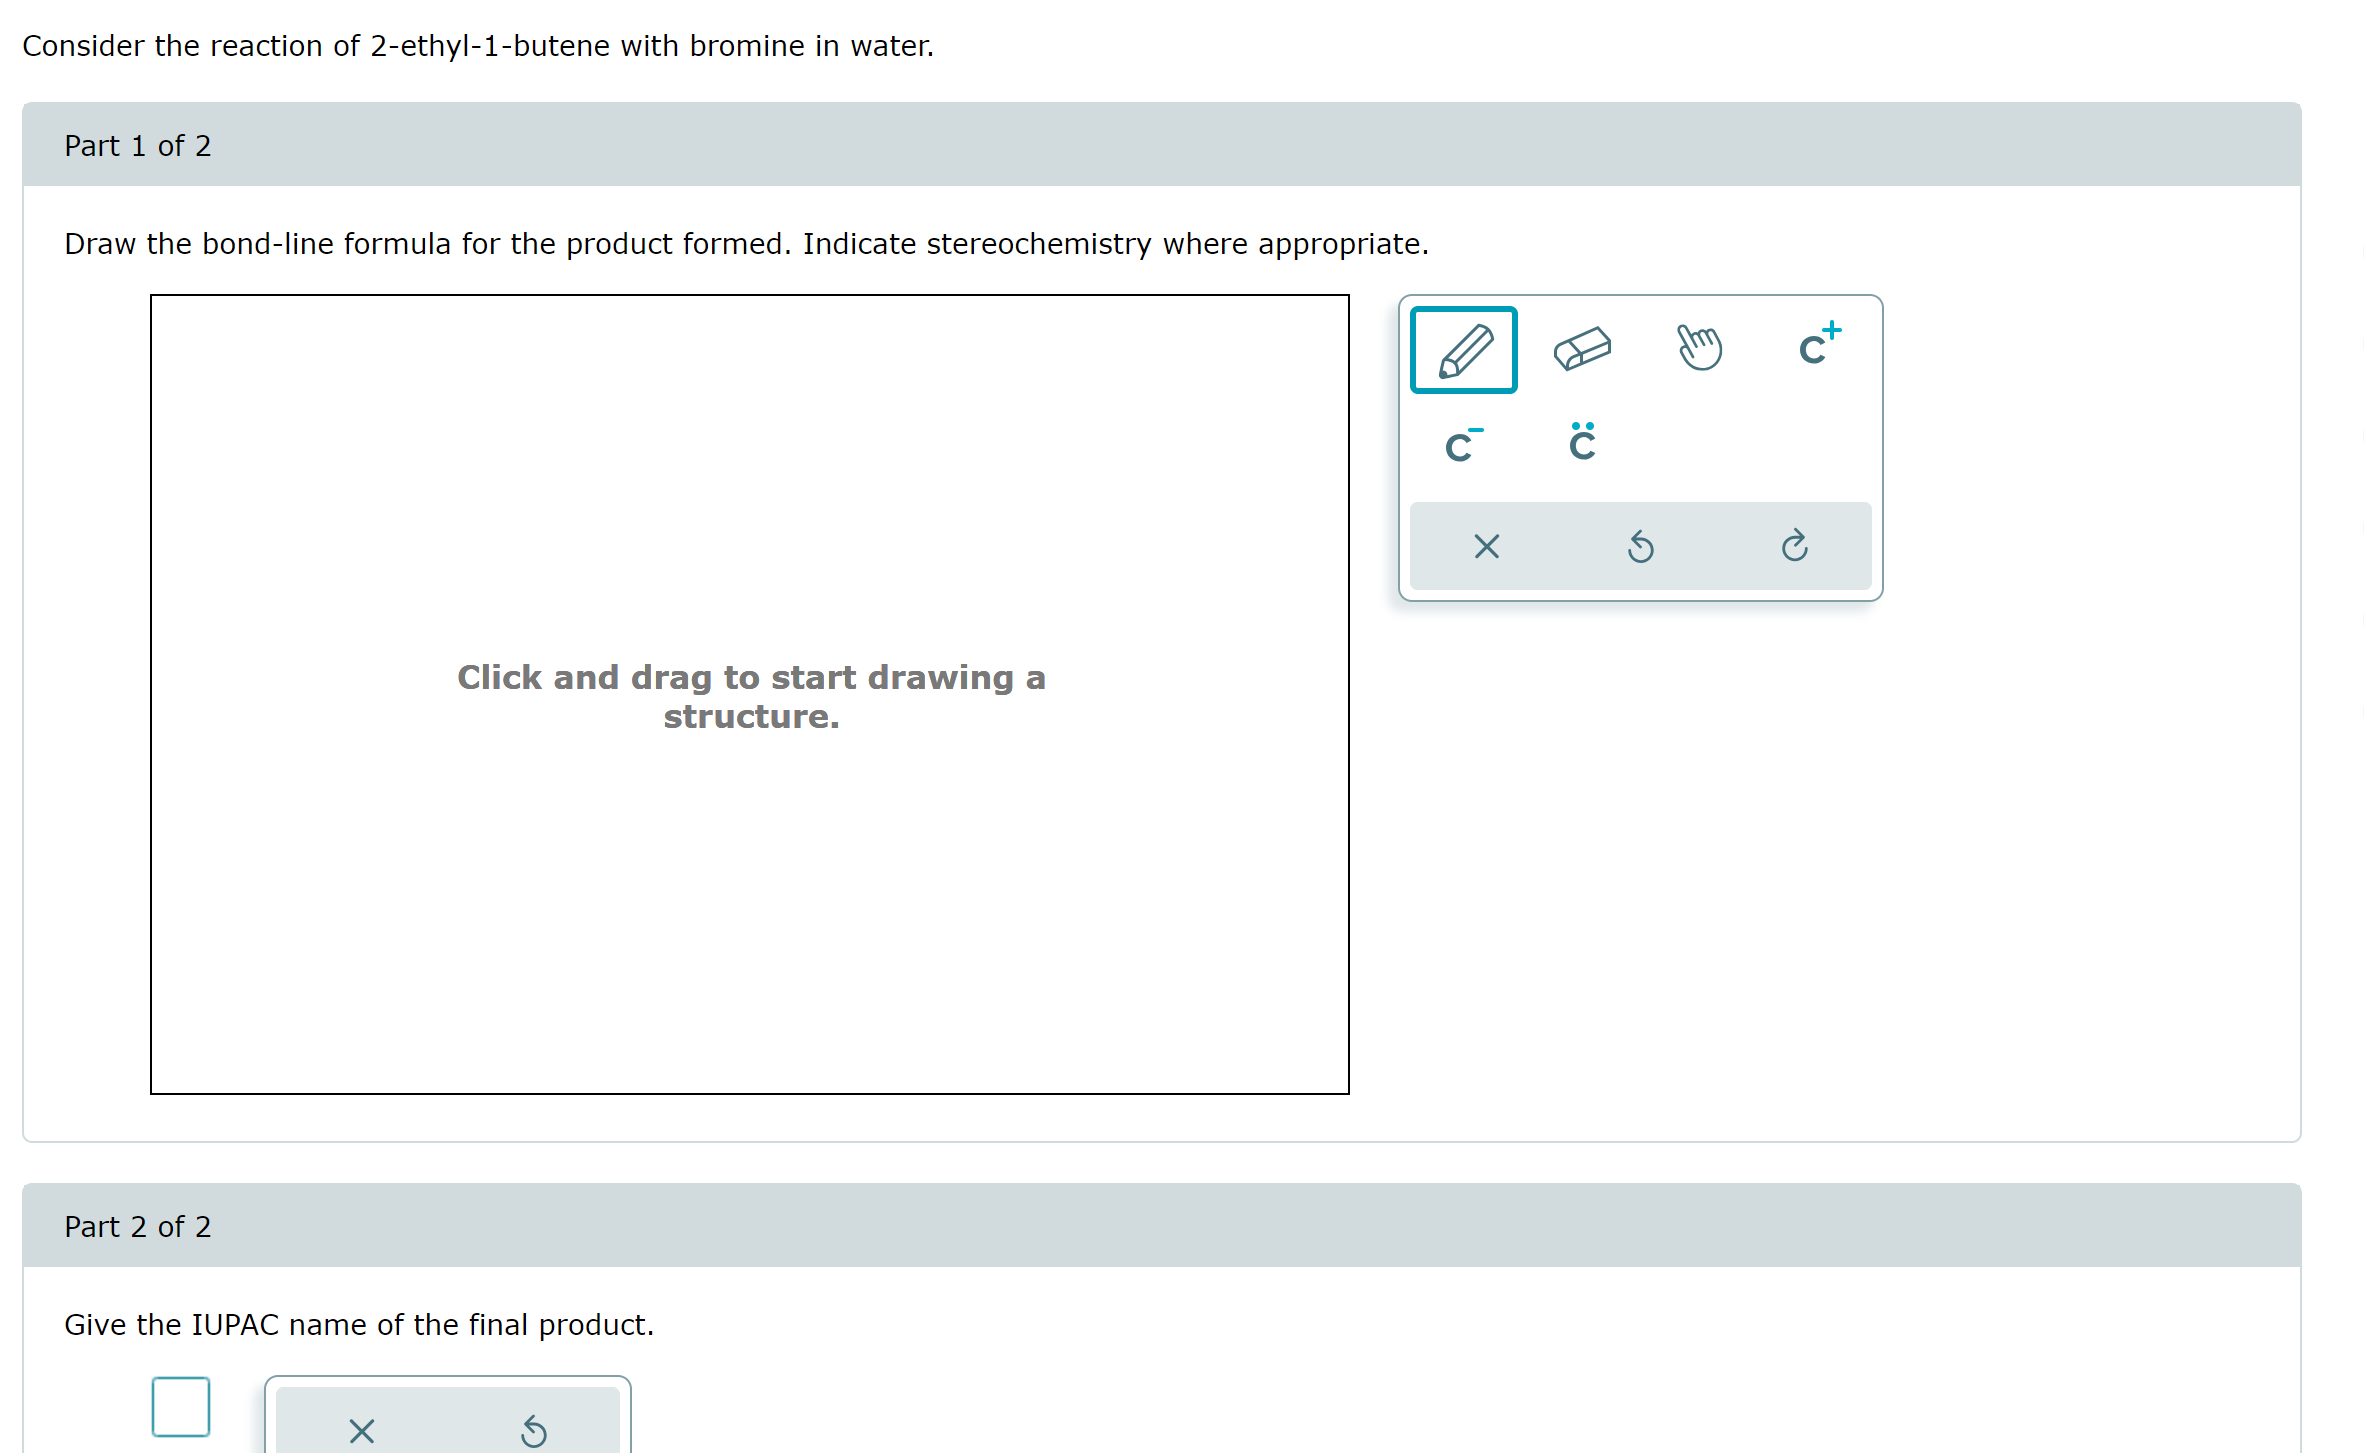The image size is (2364, 1454).
Task: Select the eraser tool
Action: [1581, 350]
